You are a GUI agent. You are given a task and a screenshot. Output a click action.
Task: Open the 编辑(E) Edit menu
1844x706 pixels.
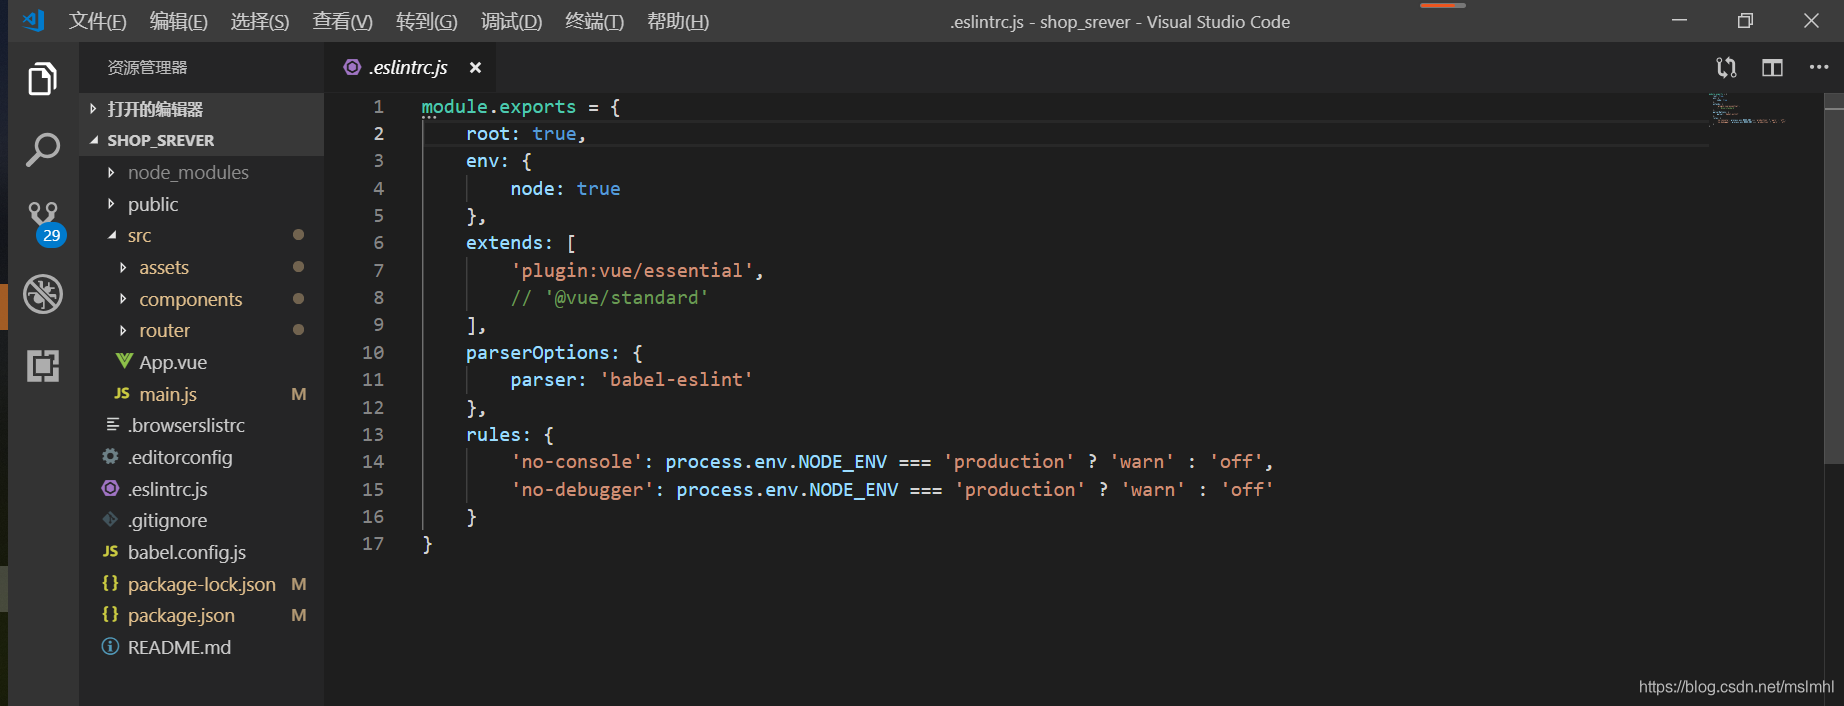[x=178, y=21]
